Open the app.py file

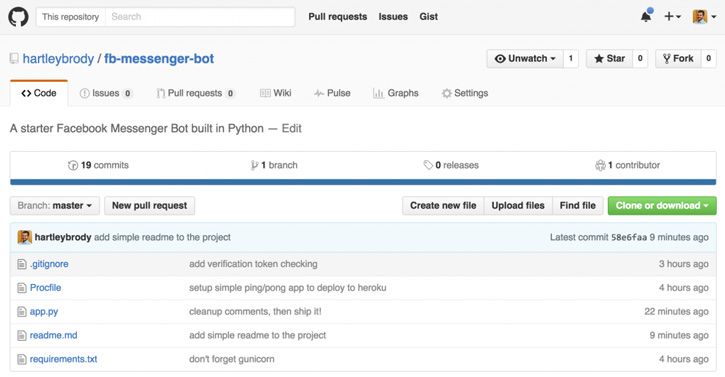[44, 312]
